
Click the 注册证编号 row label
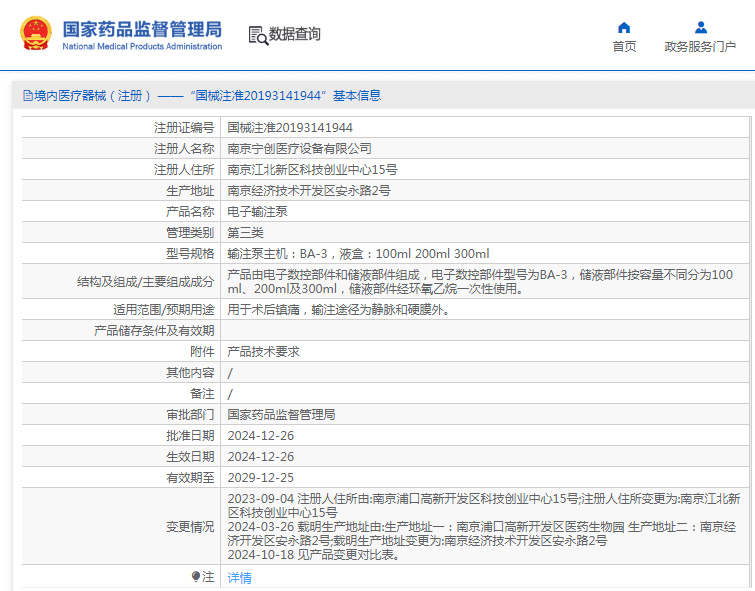click(x=184, y=128)
